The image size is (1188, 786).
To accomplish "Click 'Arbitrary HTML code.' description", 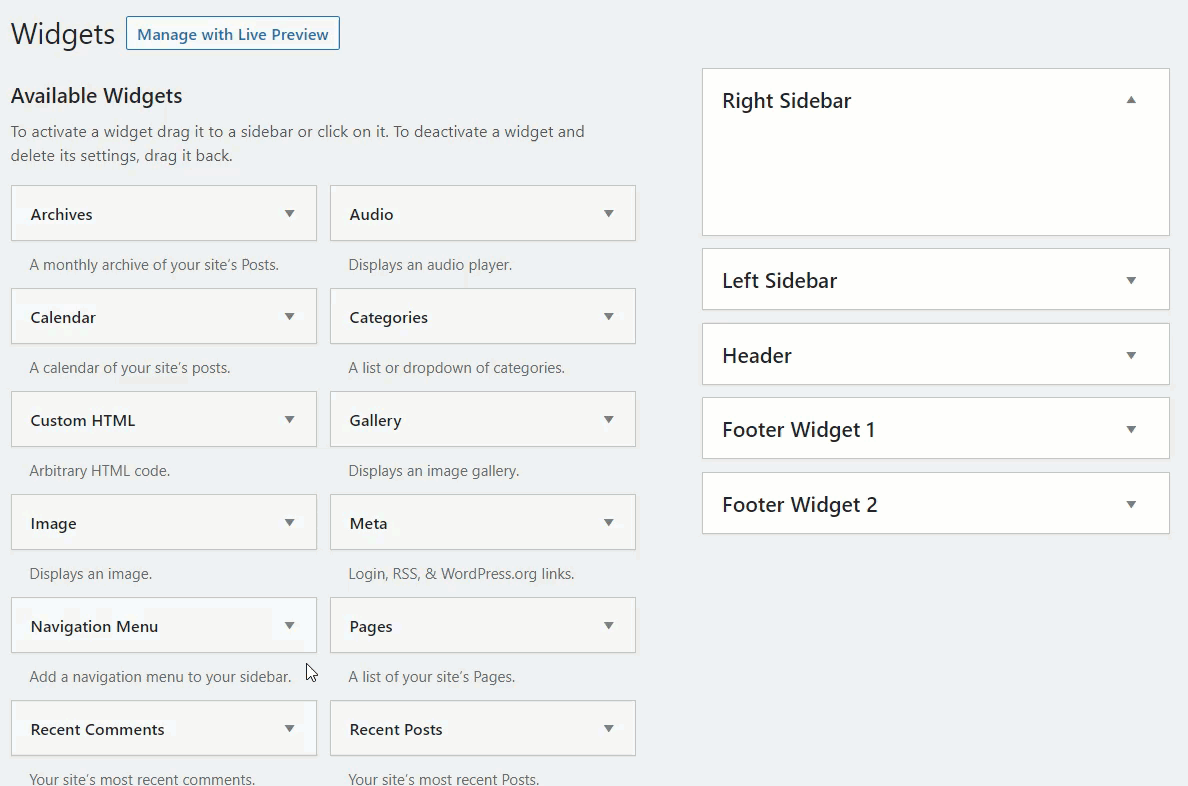I will click(99, 471).
